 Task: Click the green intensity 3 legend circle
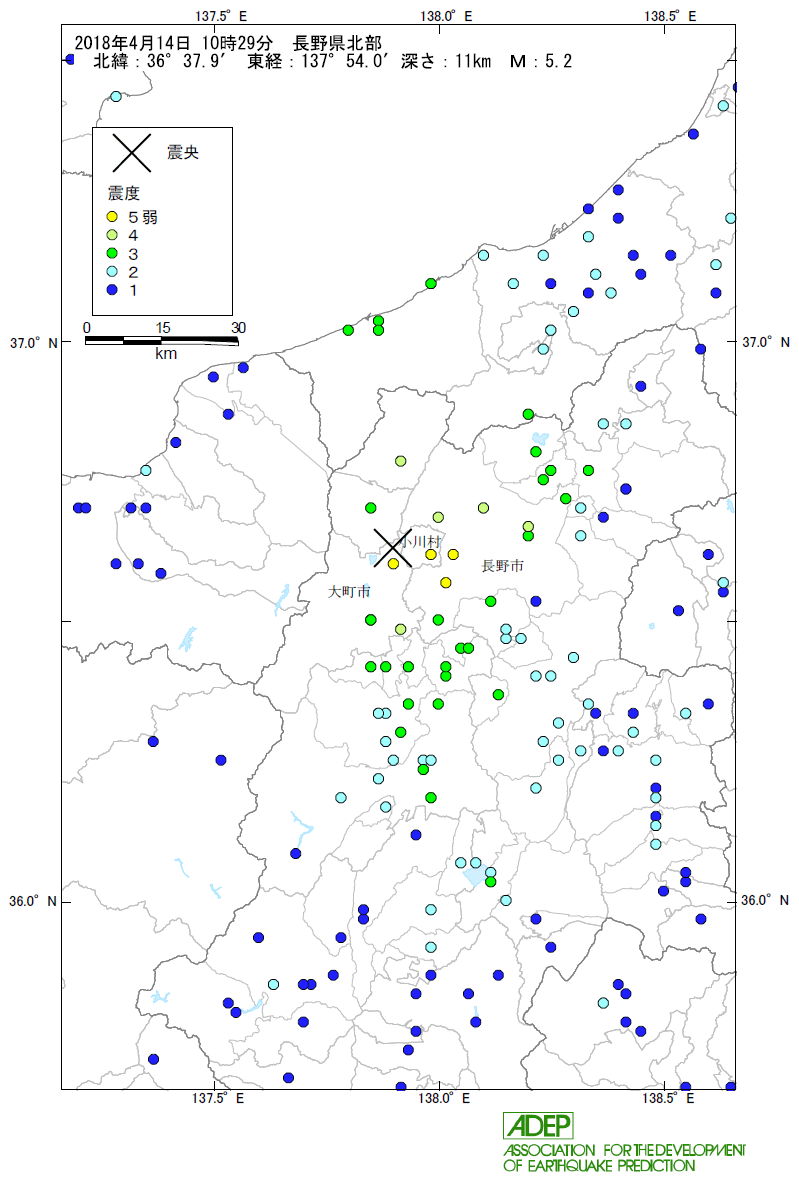click(x=113, y=253)
